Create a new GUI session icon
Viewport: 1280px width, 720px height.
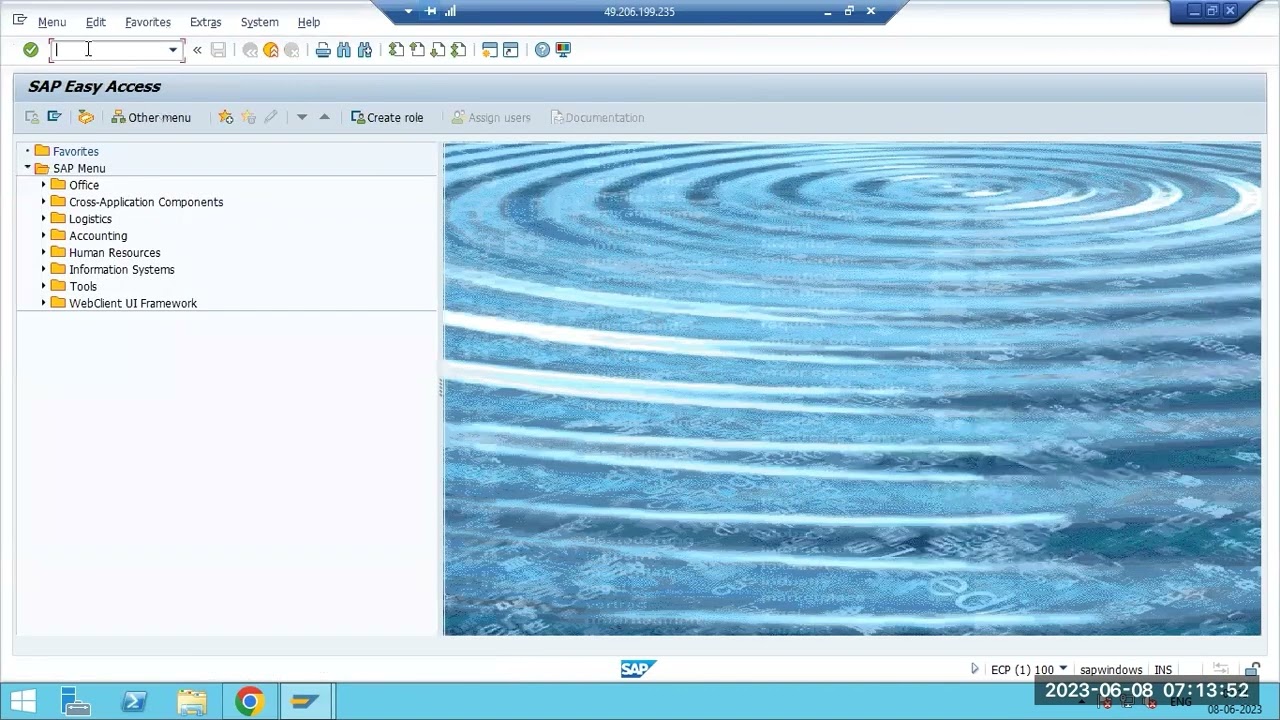(489, 50)
